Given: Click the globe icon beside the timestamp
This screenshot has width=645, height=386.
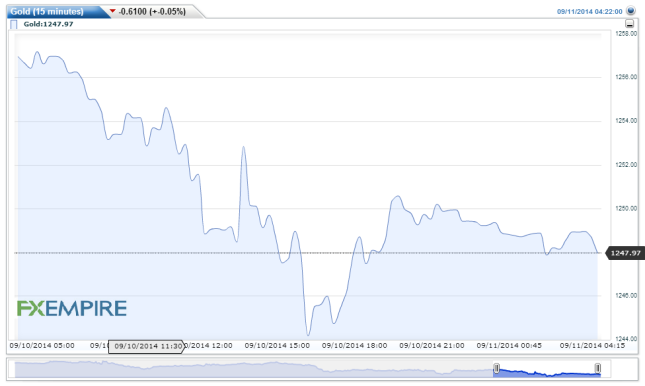Looking at the screenshot, I should [631, 11].
